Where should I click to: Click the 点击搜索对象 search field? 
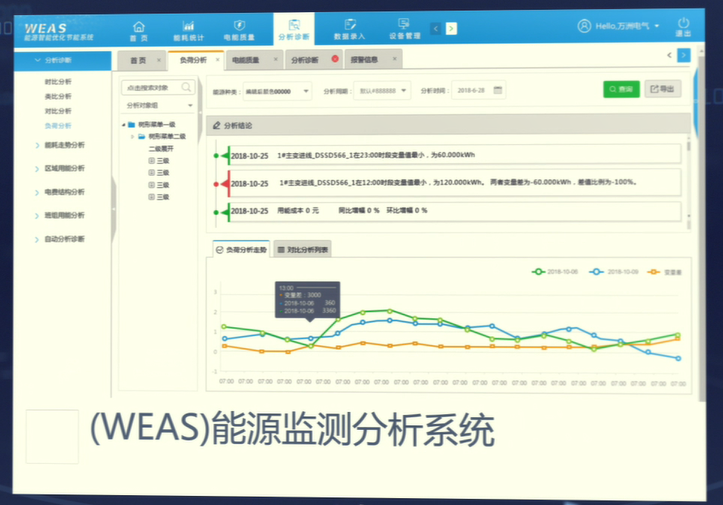[158, 87]
